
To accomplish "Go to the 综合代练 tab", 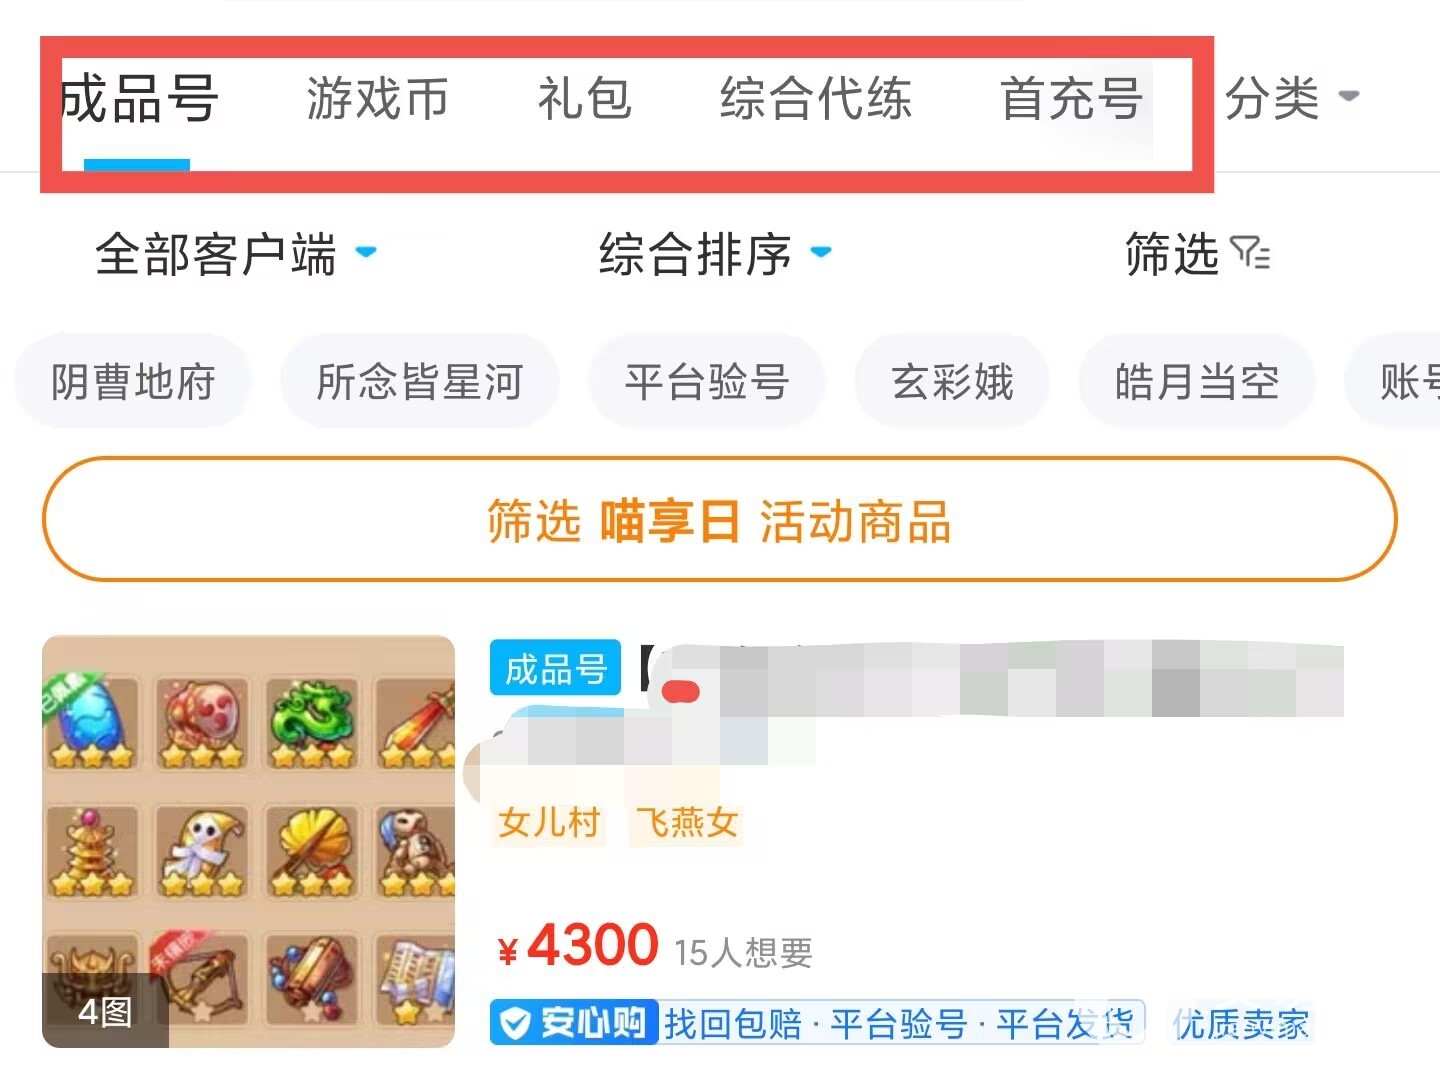I will pos(816,99).
